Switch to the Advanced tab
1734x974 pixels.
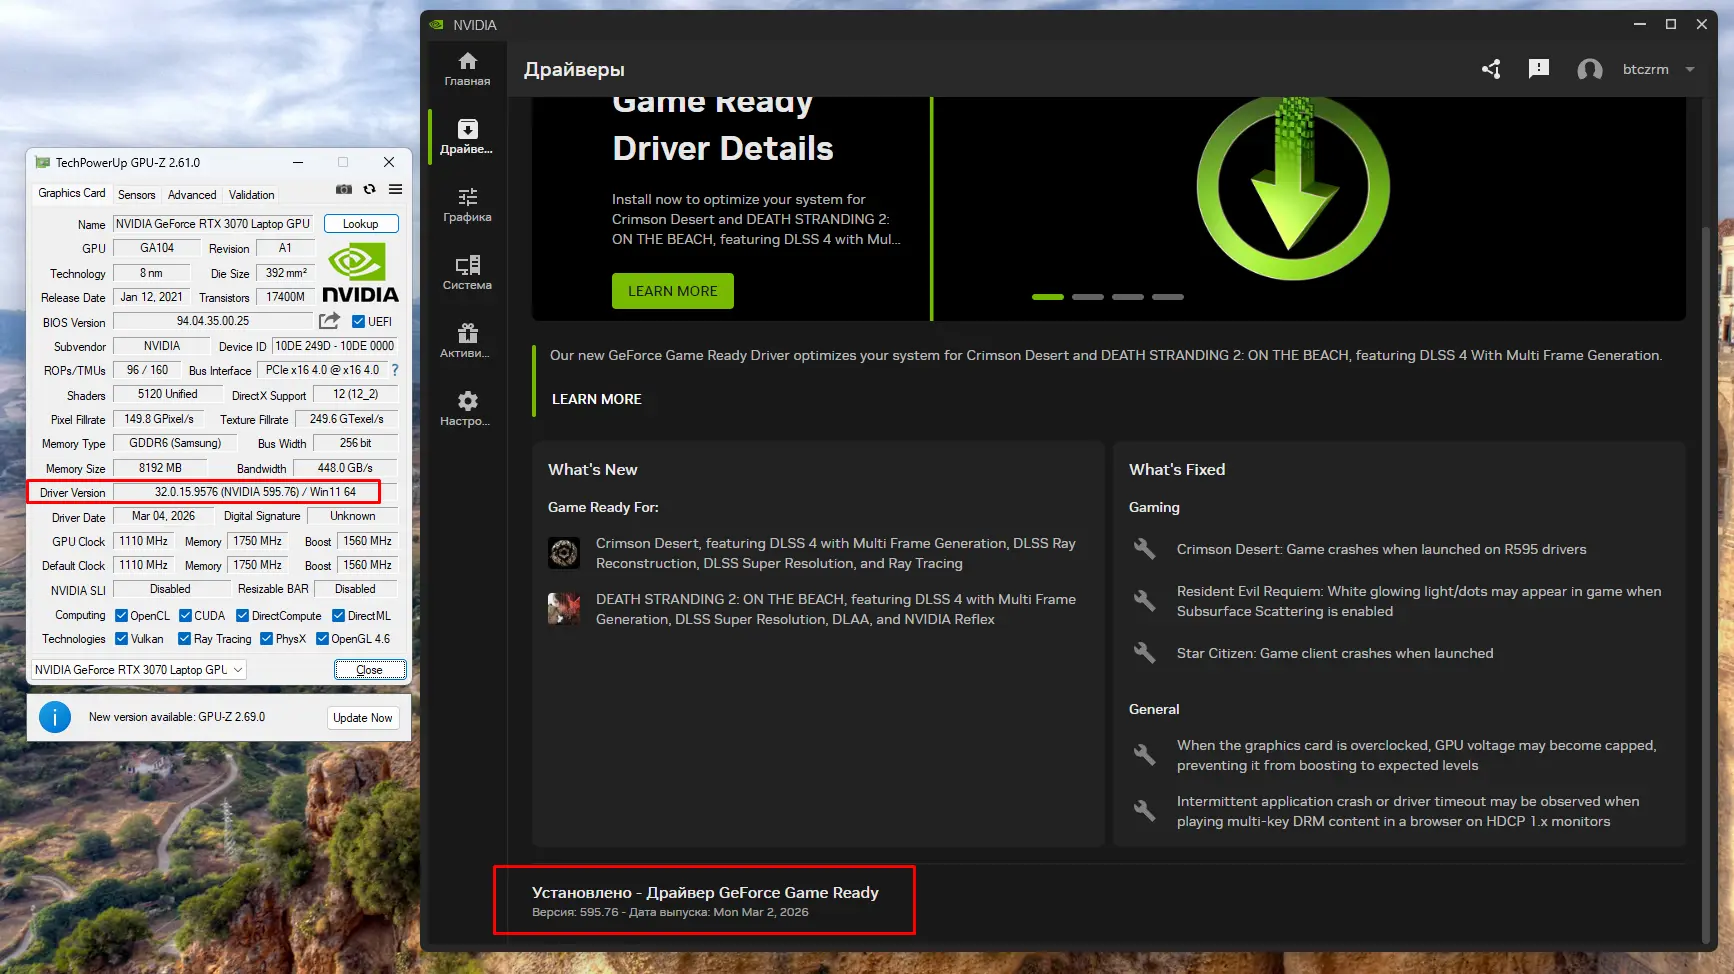tap(192, 195)
